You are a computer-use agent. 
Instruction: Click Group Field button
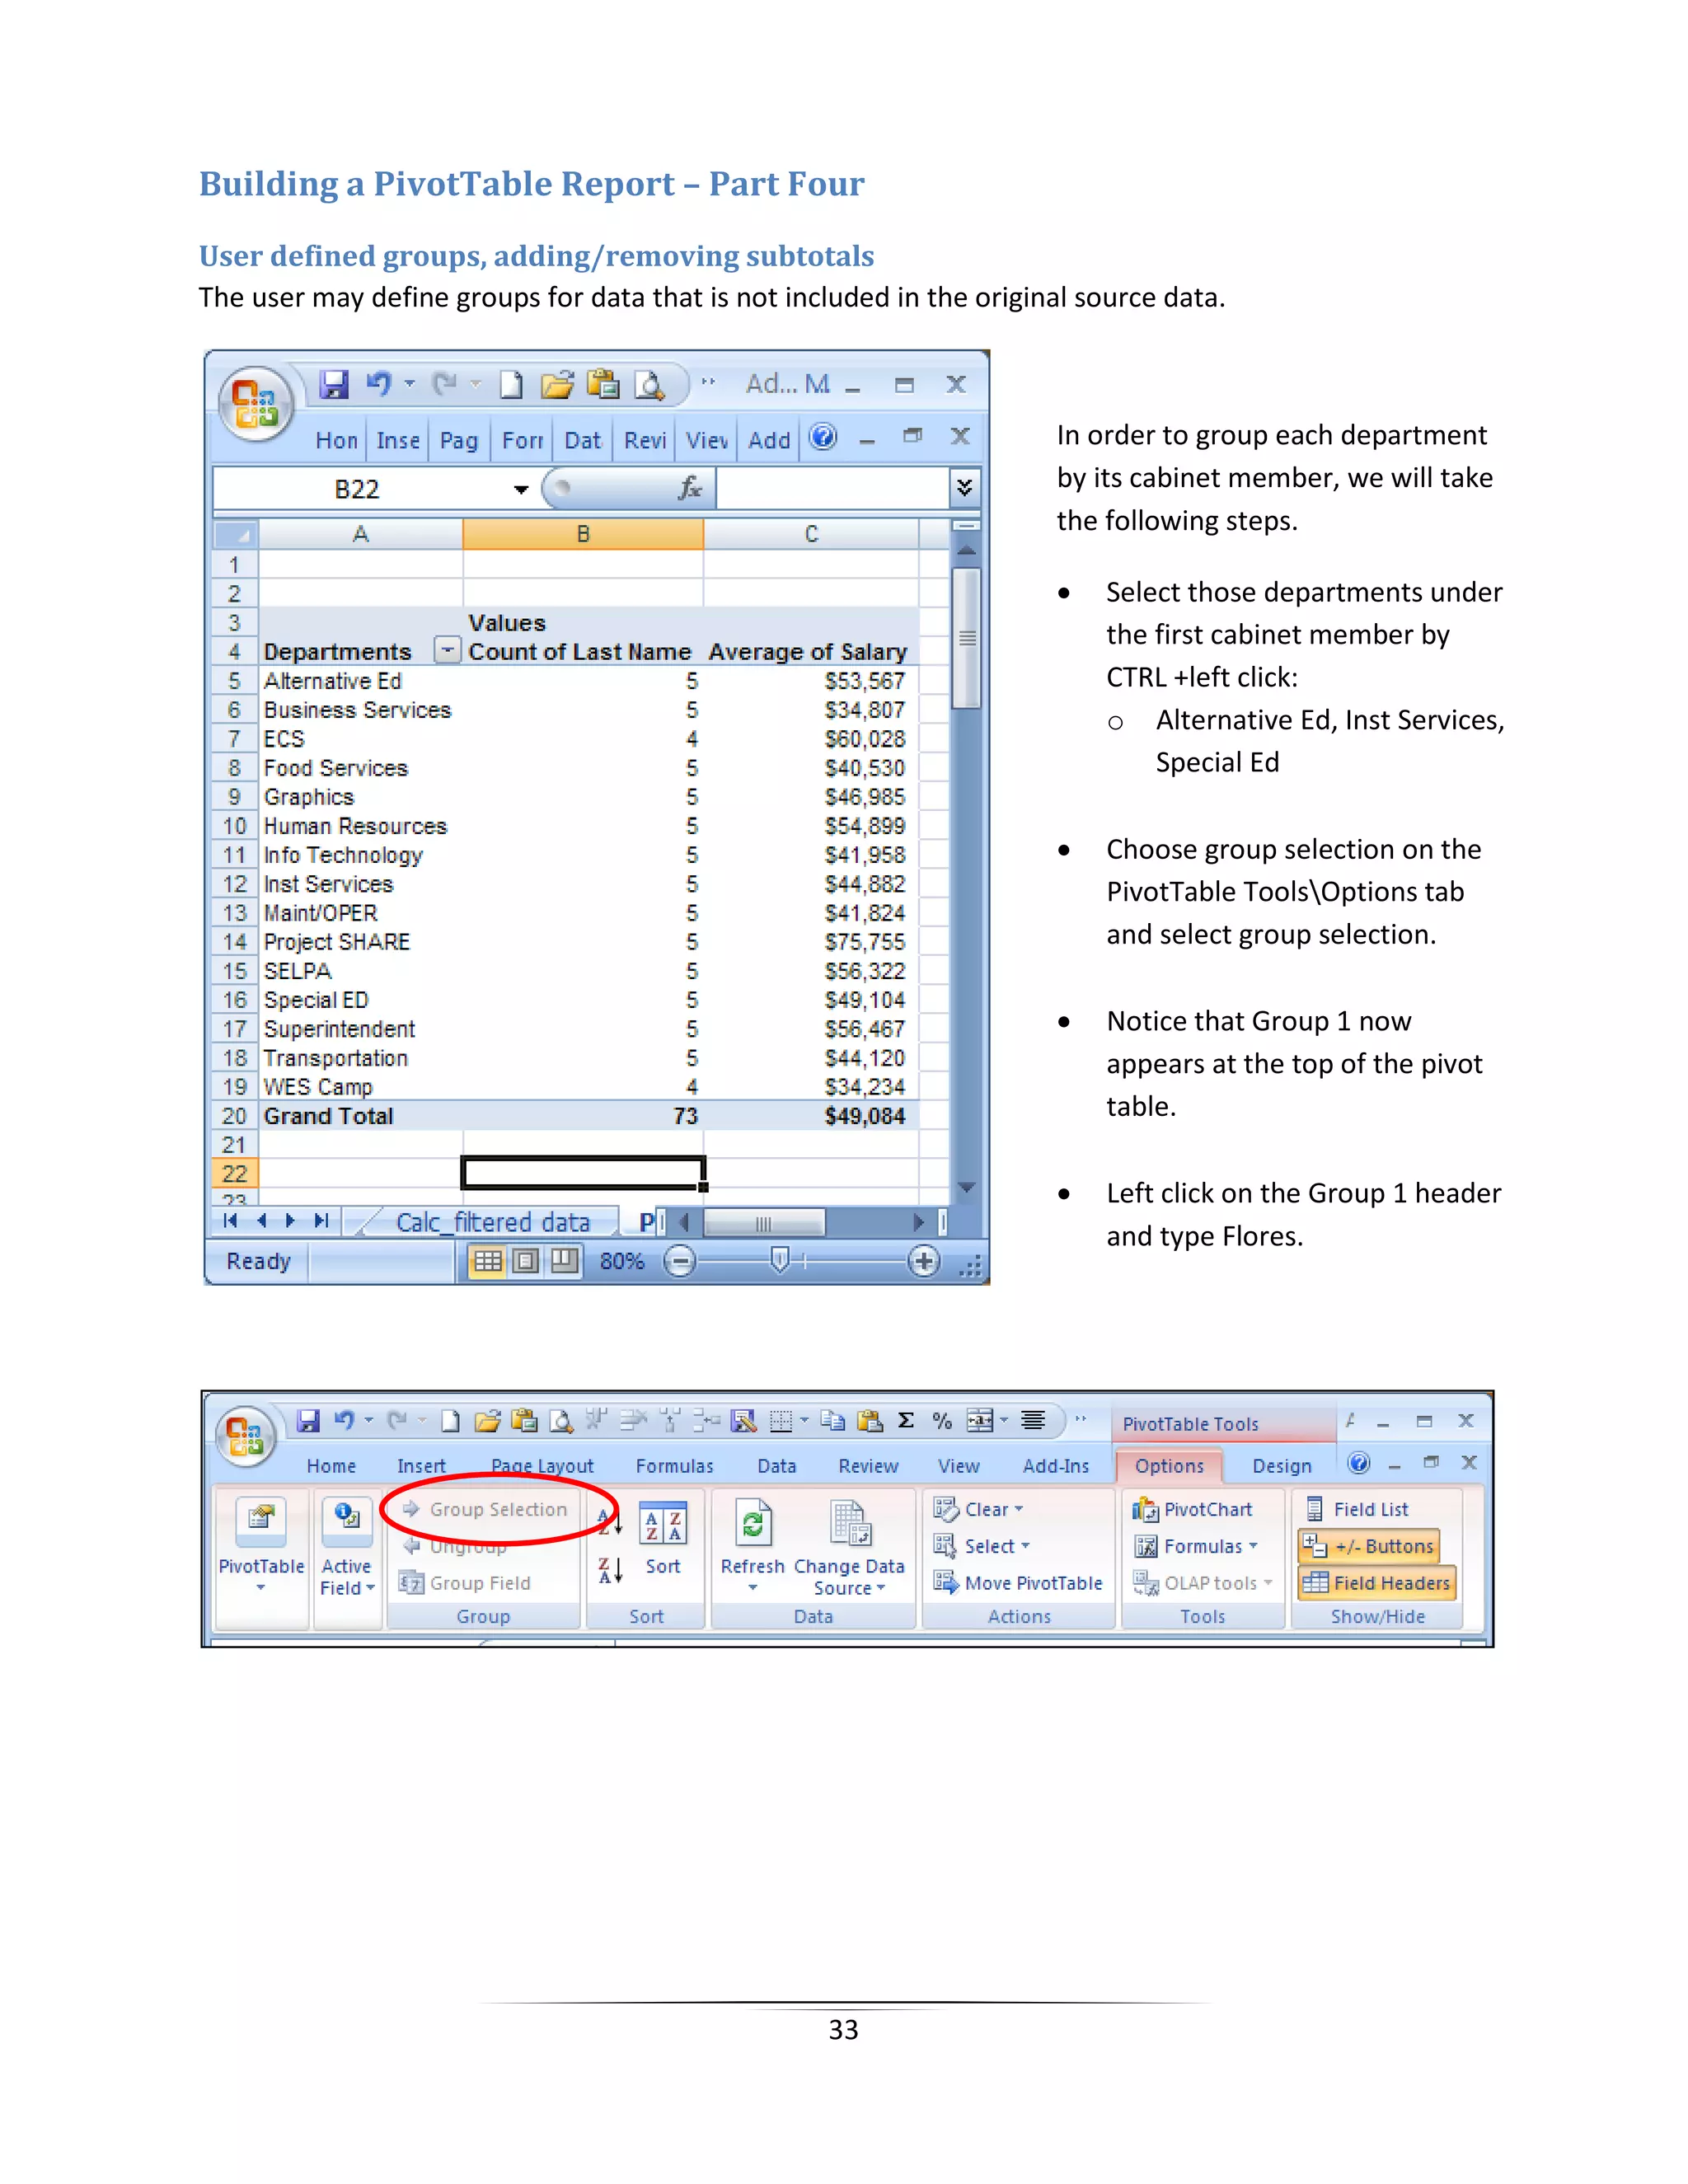click(x=465, y=1583)
